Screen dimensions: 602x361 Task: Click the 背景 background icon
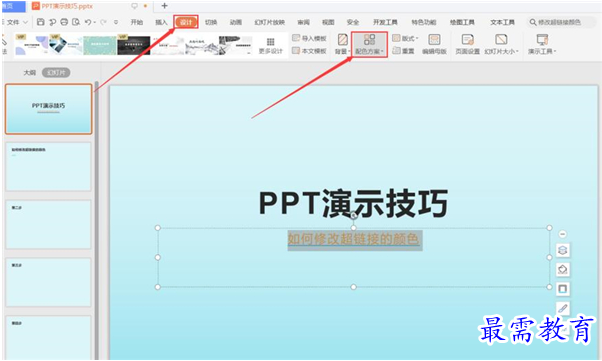(x=342, y=40)
